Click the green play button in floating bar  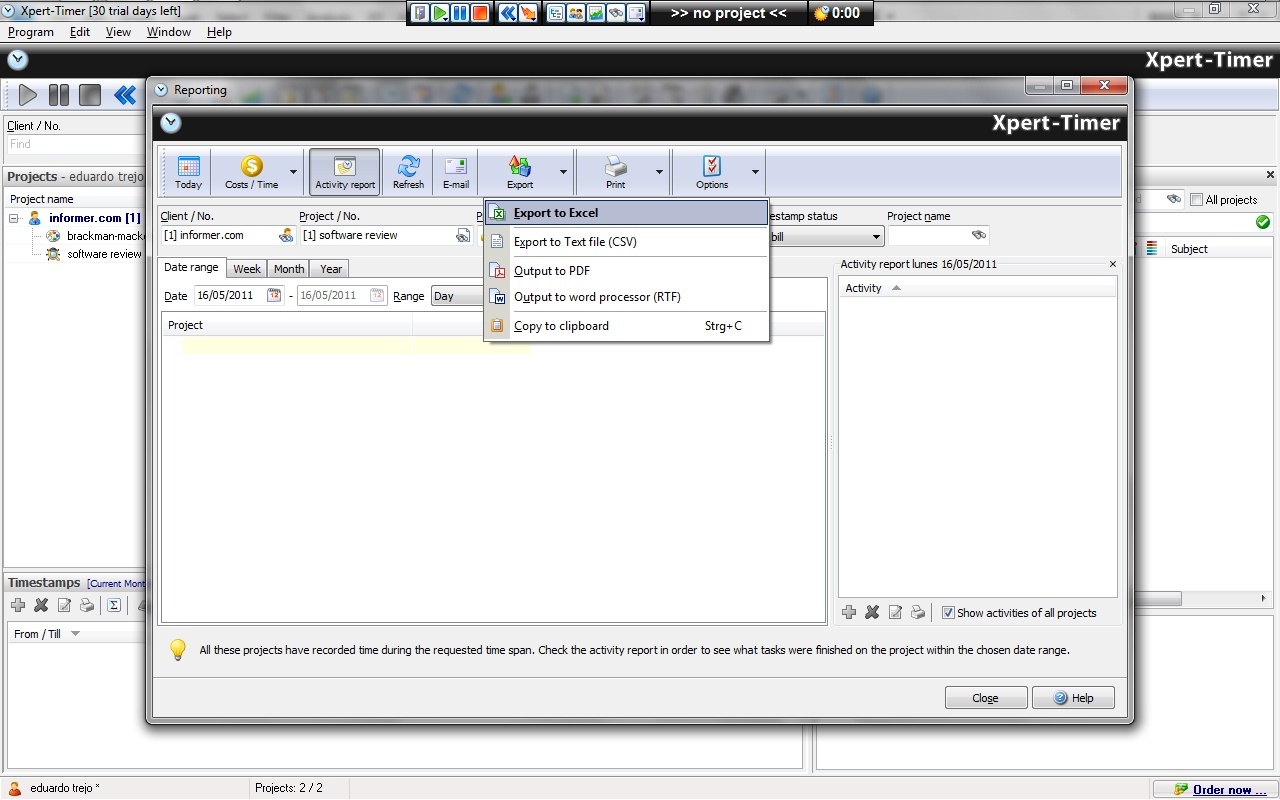tap(440, 13)
